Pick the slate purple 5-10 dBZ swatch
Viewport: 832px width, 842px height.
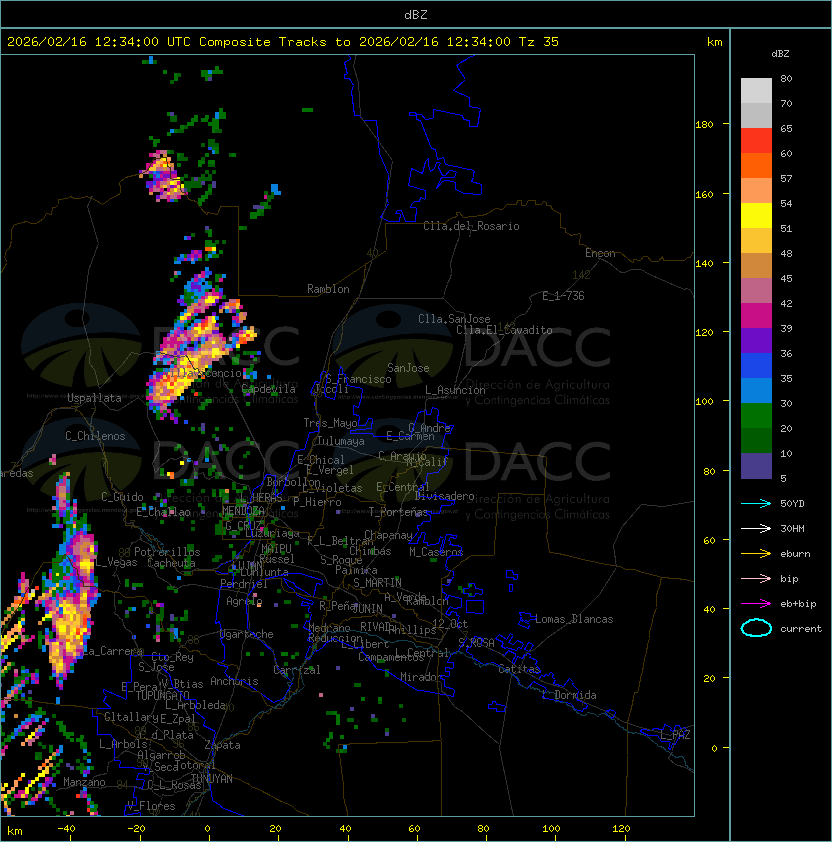pos(756,466)
